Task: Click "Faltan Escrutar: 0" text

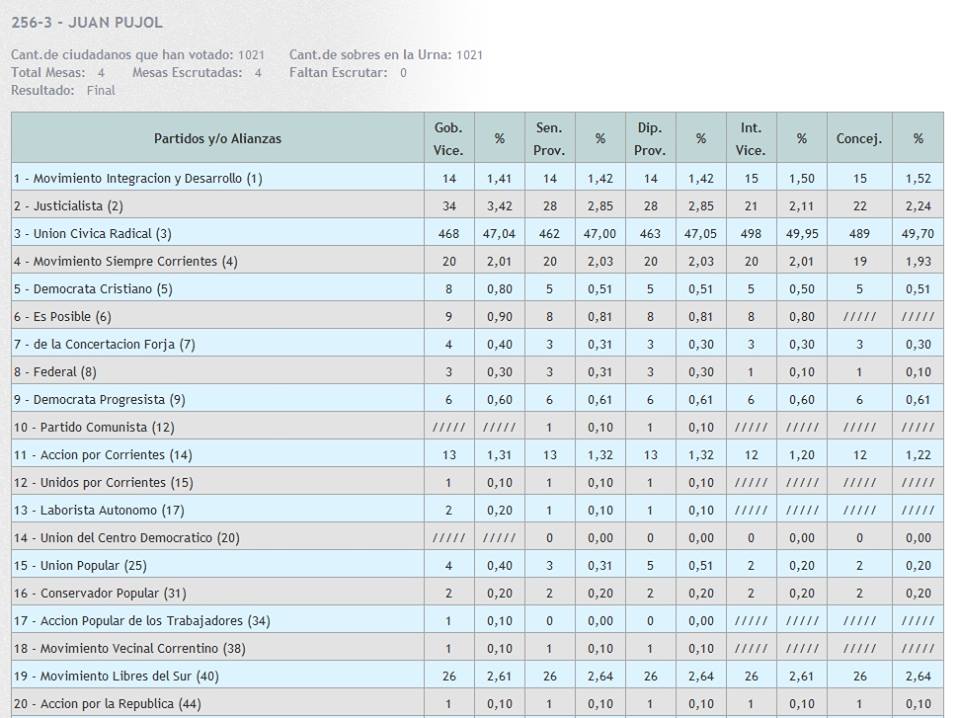Action: 348,73
